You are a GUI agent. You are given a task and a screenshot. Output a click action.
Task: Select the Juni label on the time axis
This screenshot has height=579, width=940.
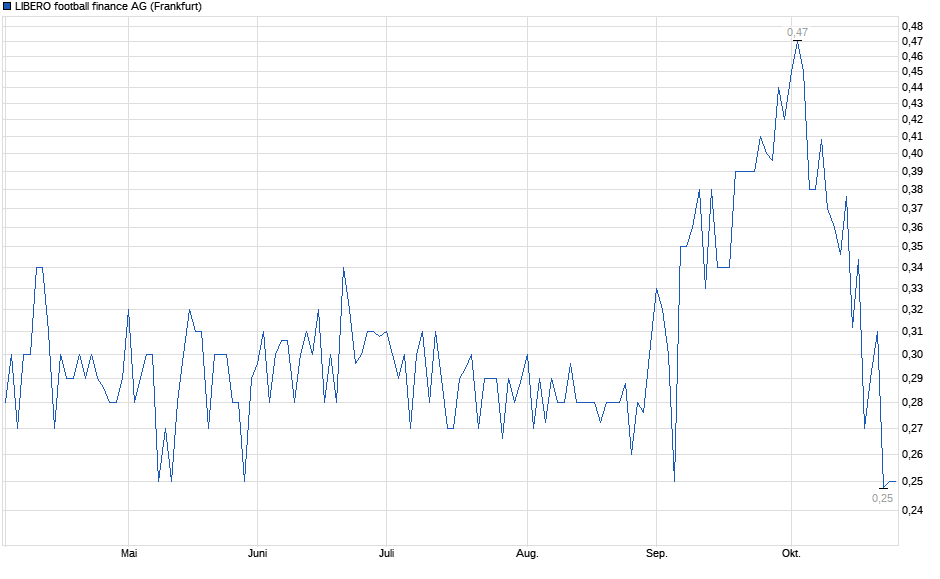point(257,553)
